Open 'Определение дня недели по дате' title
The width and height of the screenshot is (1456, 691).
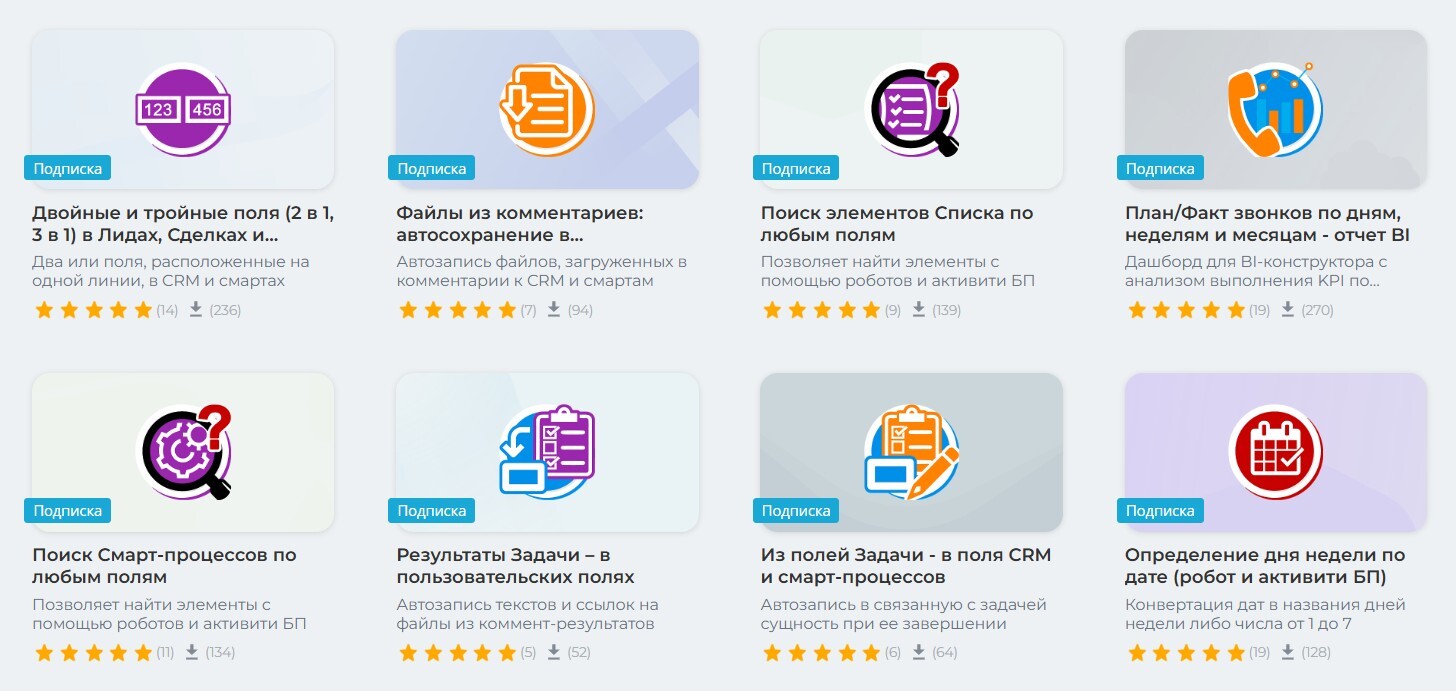1265,566
